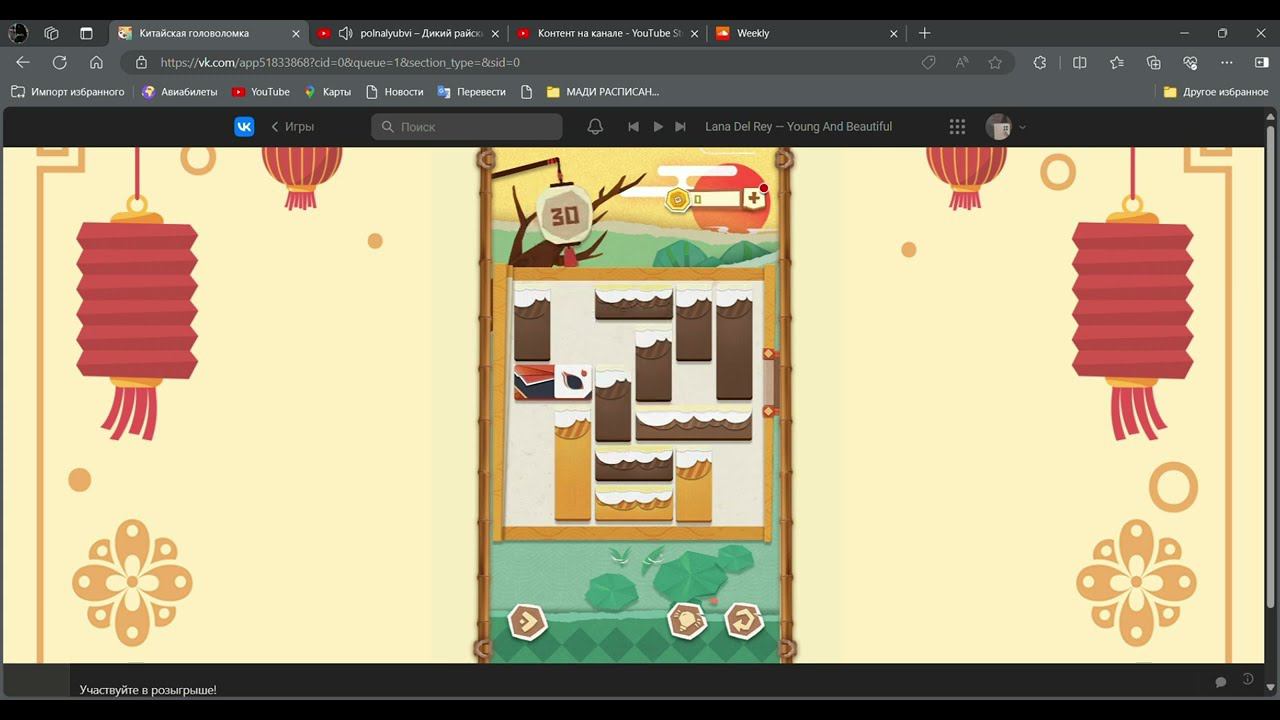Switch to the Weekly tab
Viewport: 1280px width, 720px height.
[753, 33]
